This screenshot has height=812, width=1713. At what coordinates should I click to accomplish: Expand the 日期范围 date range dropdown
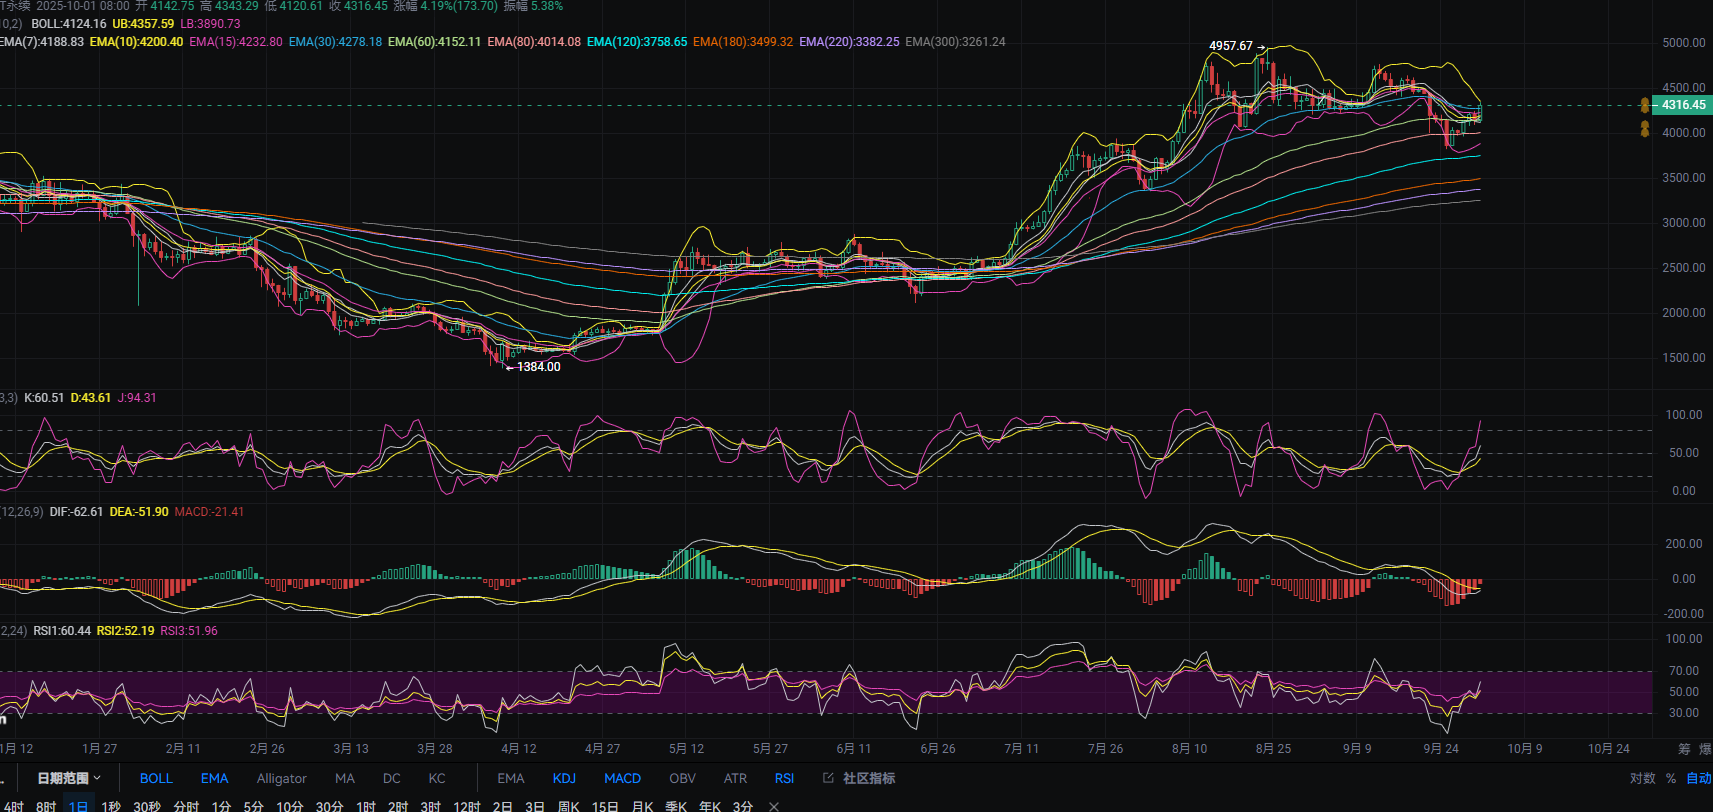tap(69, 778)
